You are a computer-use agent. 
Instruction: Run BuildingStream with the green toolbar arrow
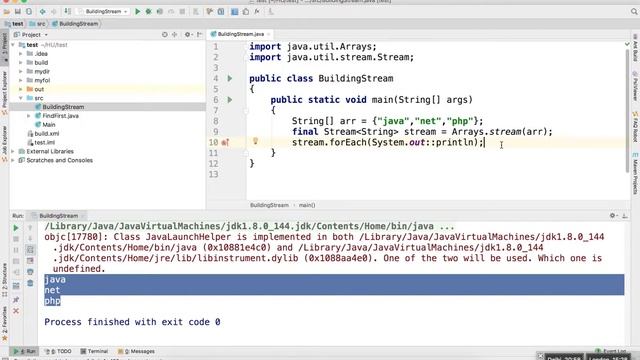pos(138,11)
